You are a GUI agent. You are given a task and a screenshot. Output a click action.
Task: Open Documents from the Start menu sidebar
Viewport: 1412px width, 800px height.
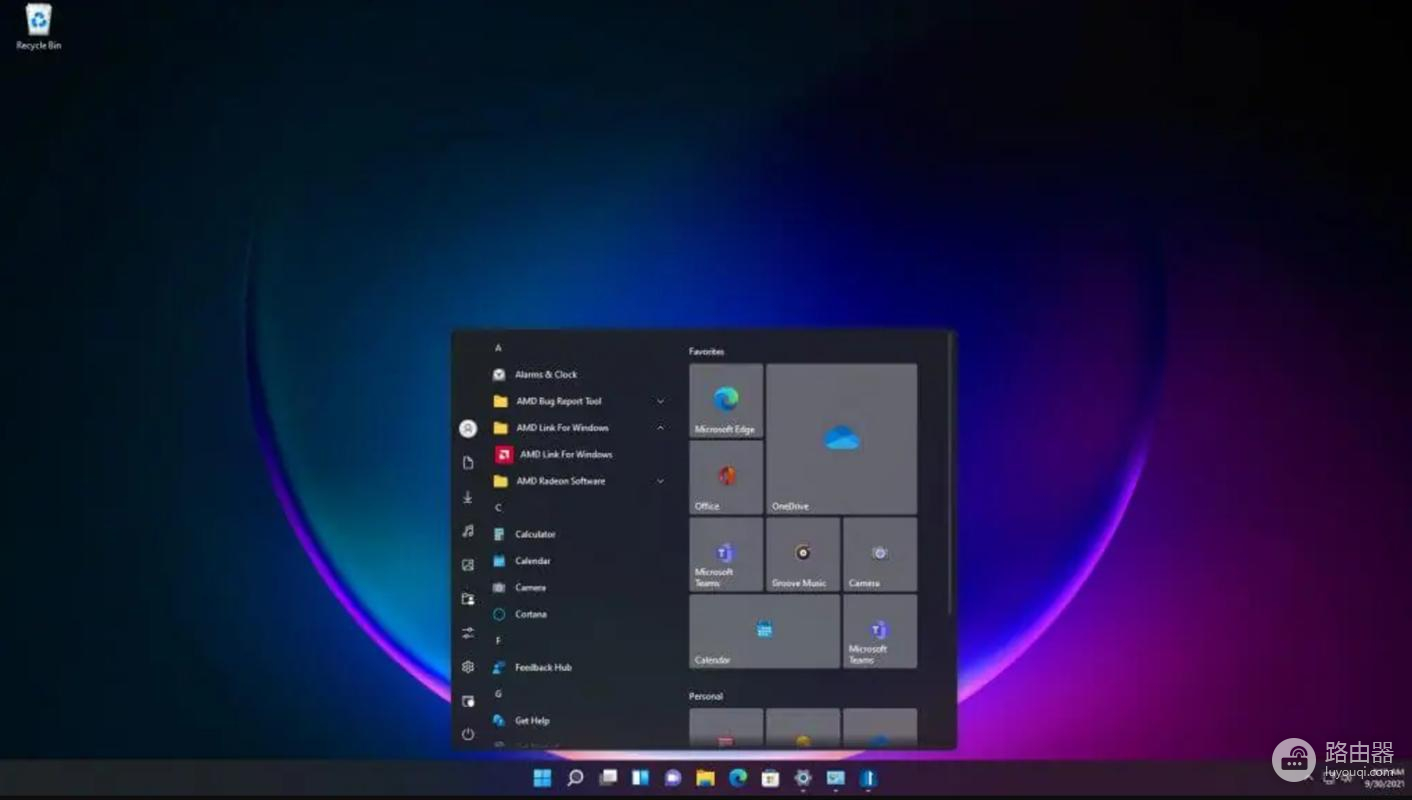[x=467, y=463]
